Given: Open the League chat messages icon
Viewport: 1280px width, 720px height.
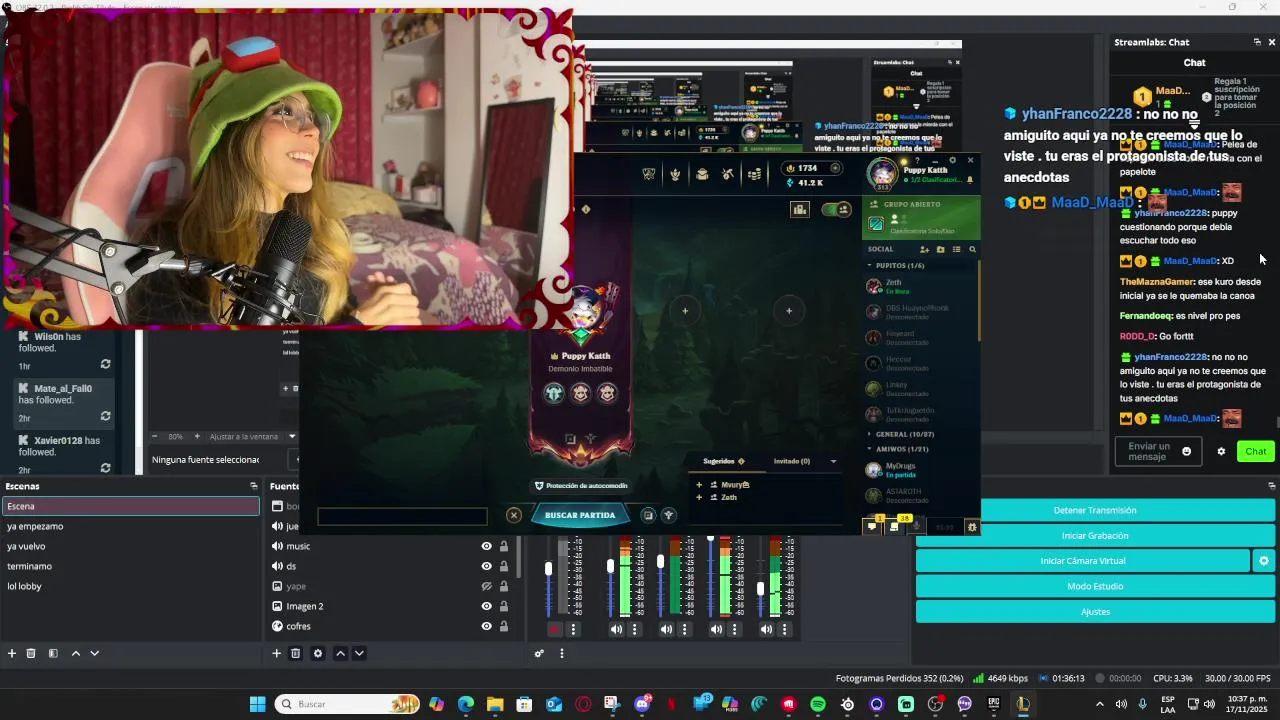Looking at the screenshot, I should [x=873, y=526].
